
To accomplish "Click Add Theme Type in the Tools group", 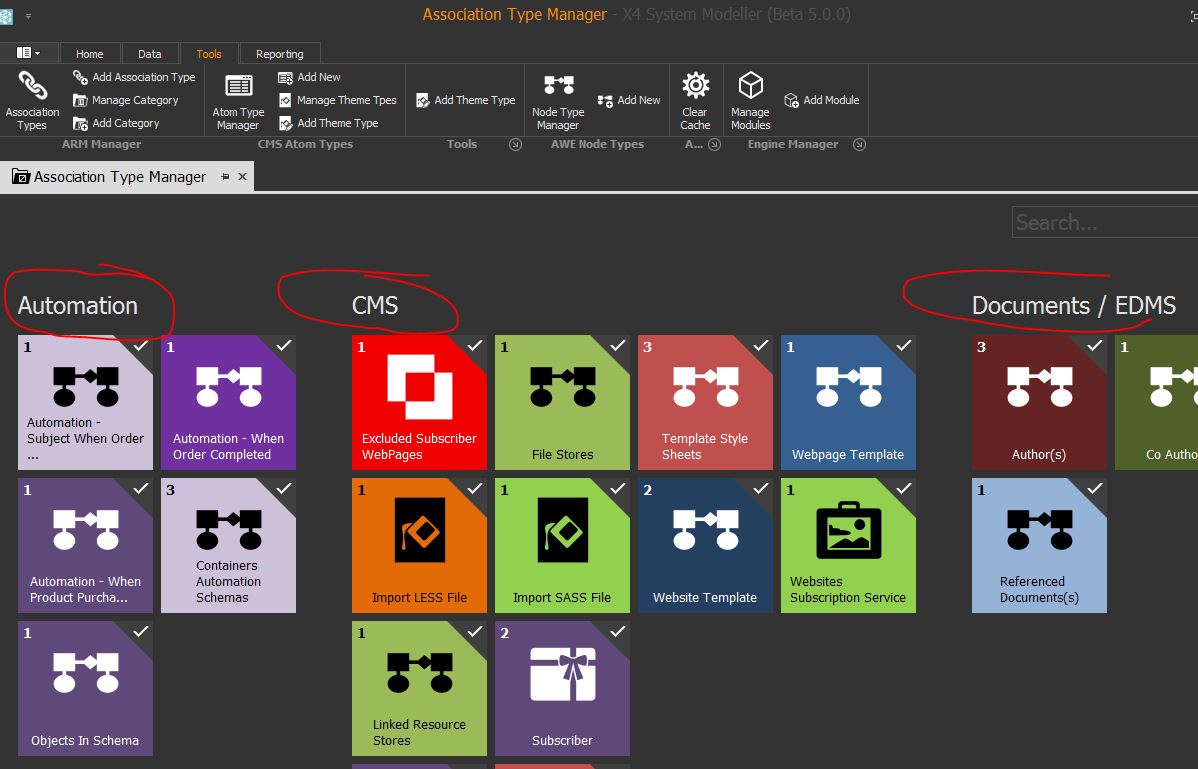I will tap(465, 100).
